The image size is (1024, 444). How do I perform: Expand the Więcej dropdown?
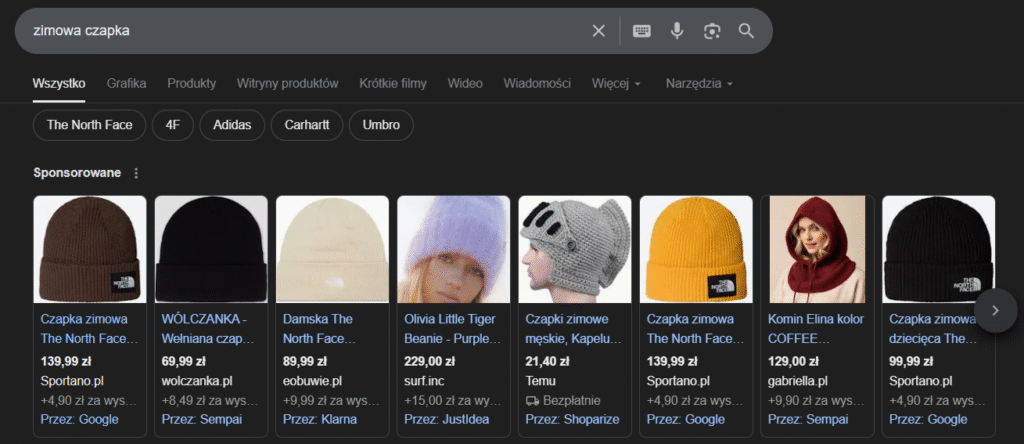[616, 83]
